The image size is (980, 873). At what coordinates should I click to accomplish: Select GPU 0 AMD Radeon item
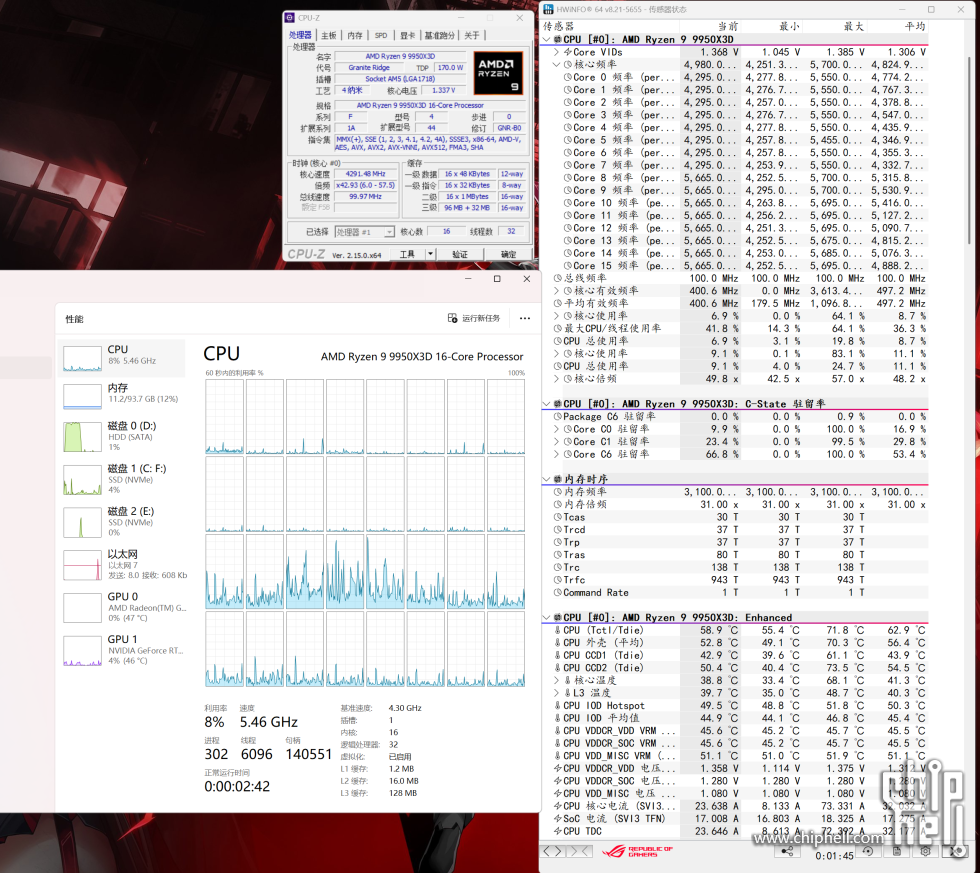click(122, 607)
